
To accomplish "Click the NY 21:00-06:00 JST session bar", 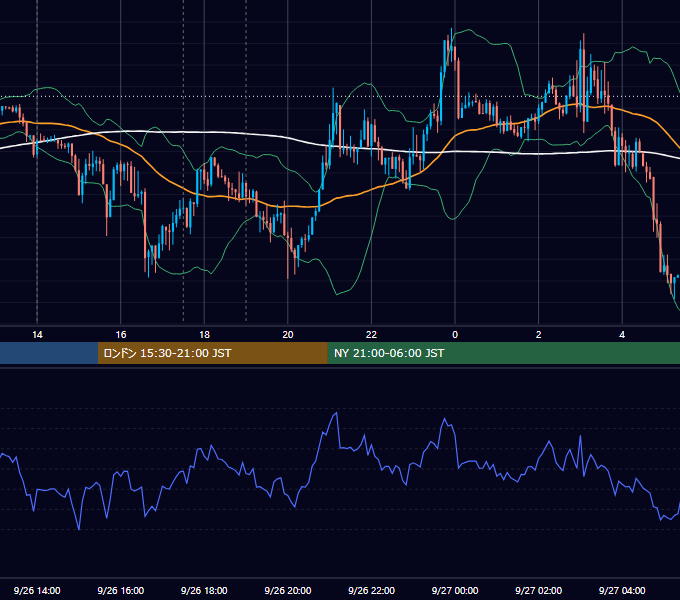I will [x=503, y=353].
